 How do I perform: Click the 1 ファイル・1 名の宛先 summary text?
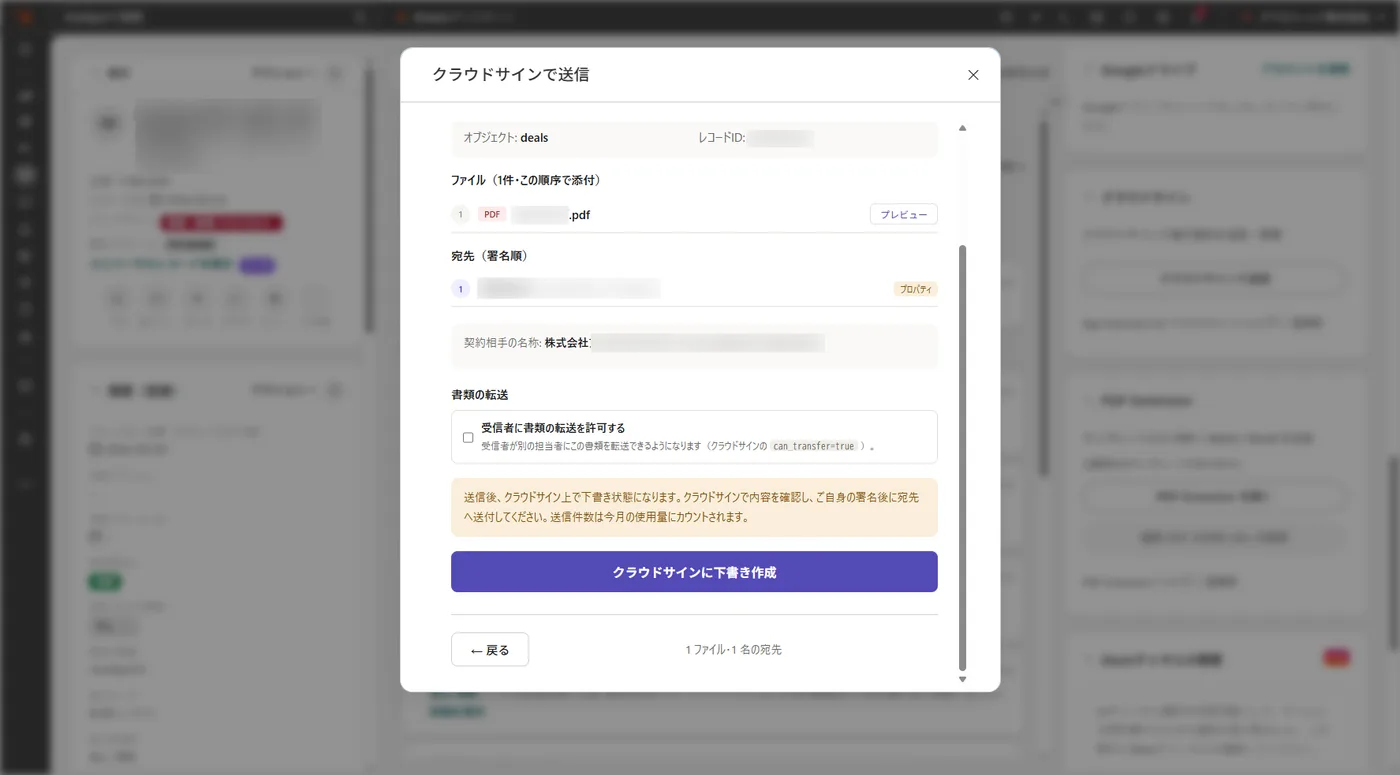click(733, 650)
